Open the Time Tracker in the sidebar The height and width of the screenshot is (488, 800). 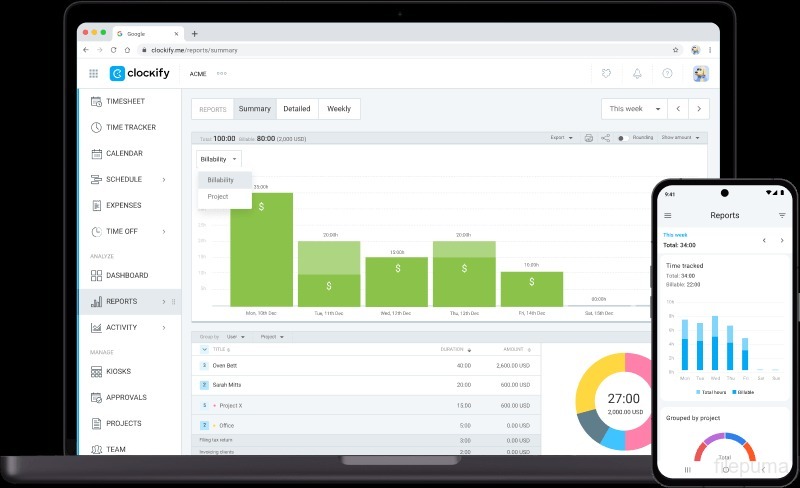pos(130,128)
